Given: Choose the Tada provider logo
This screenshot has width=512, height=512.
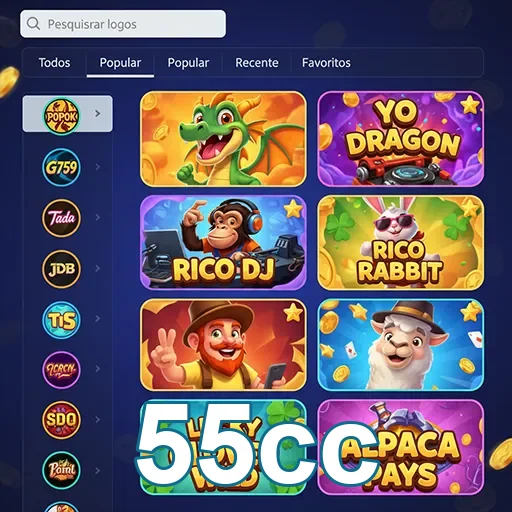Looking at the screenshot, I should click(x=61, y=218).
